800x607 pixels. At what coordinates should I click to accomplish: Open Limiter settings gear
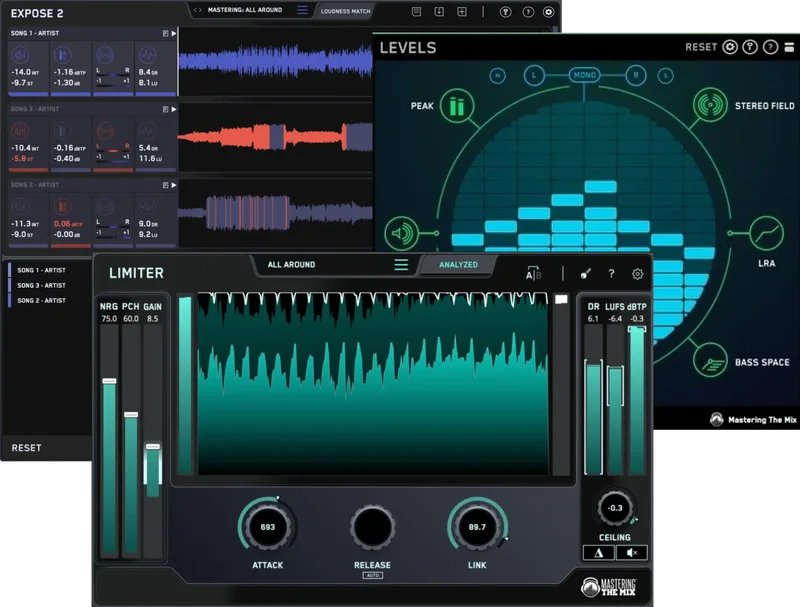(638, 274)
